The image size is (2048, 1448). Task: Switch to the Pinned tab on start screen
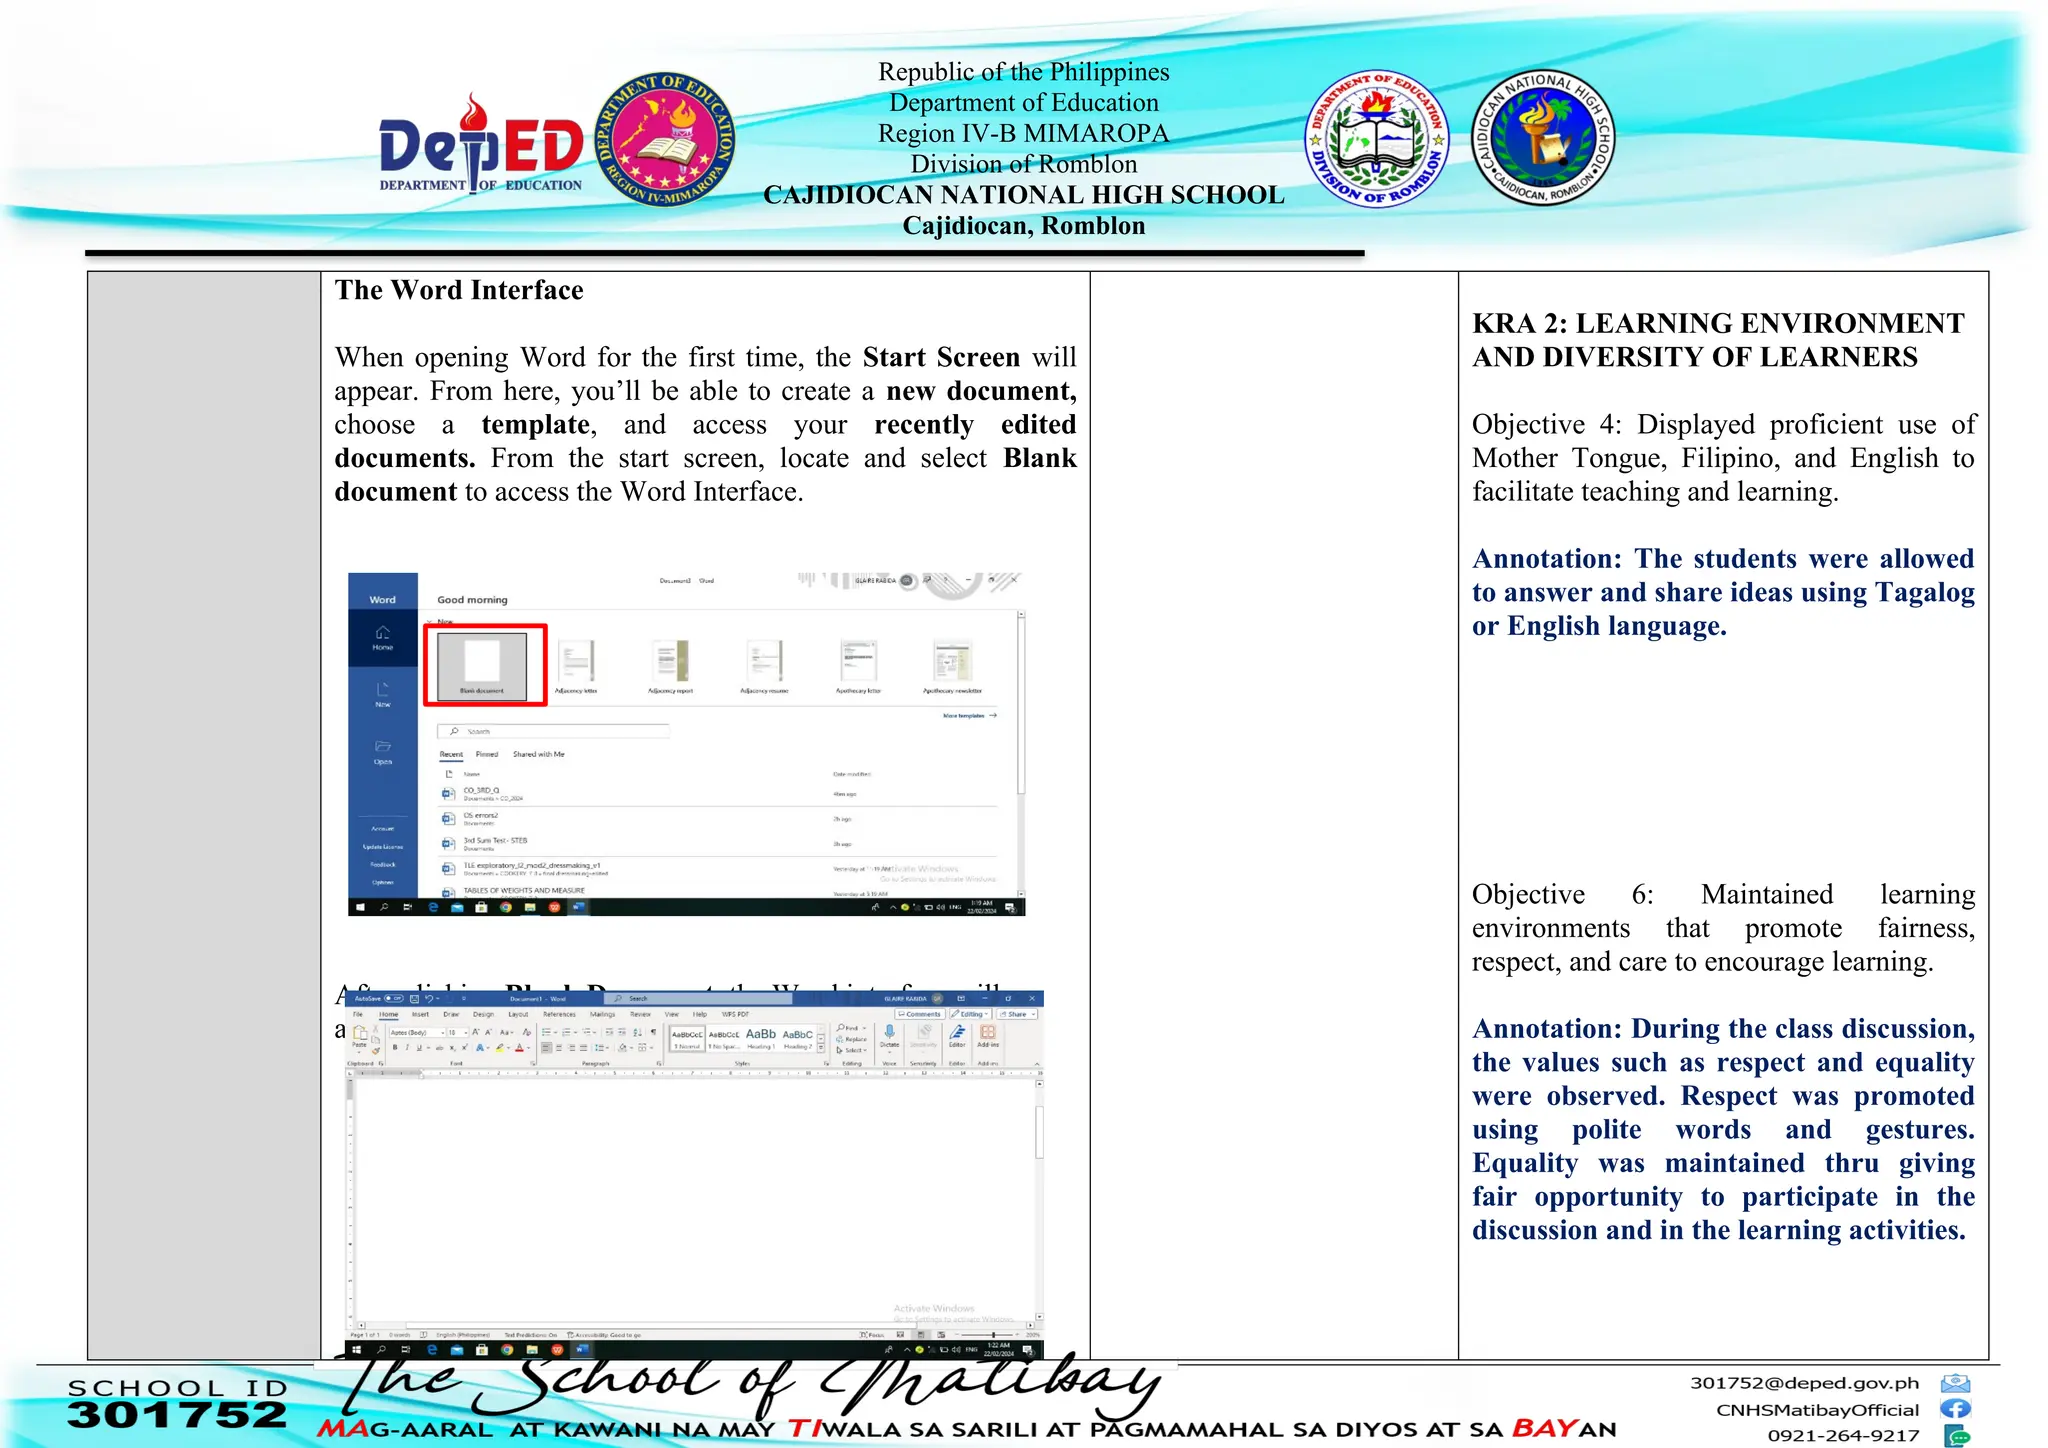487,754
